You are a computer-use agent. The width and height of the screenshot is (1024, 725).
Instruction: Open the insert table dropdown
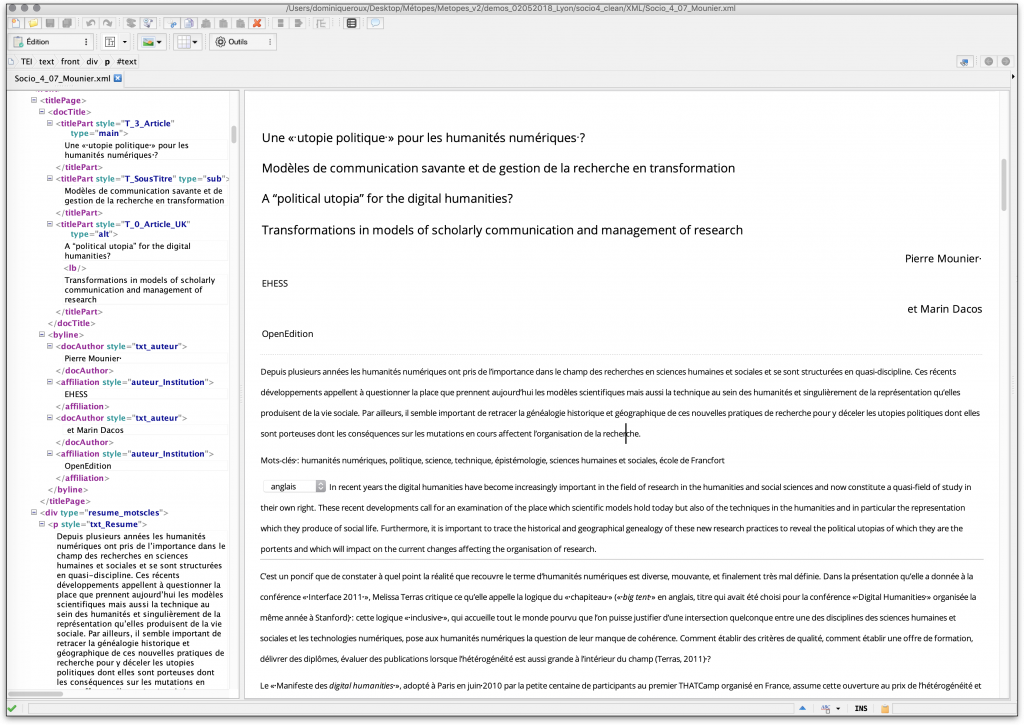click(x=187, y=42)
